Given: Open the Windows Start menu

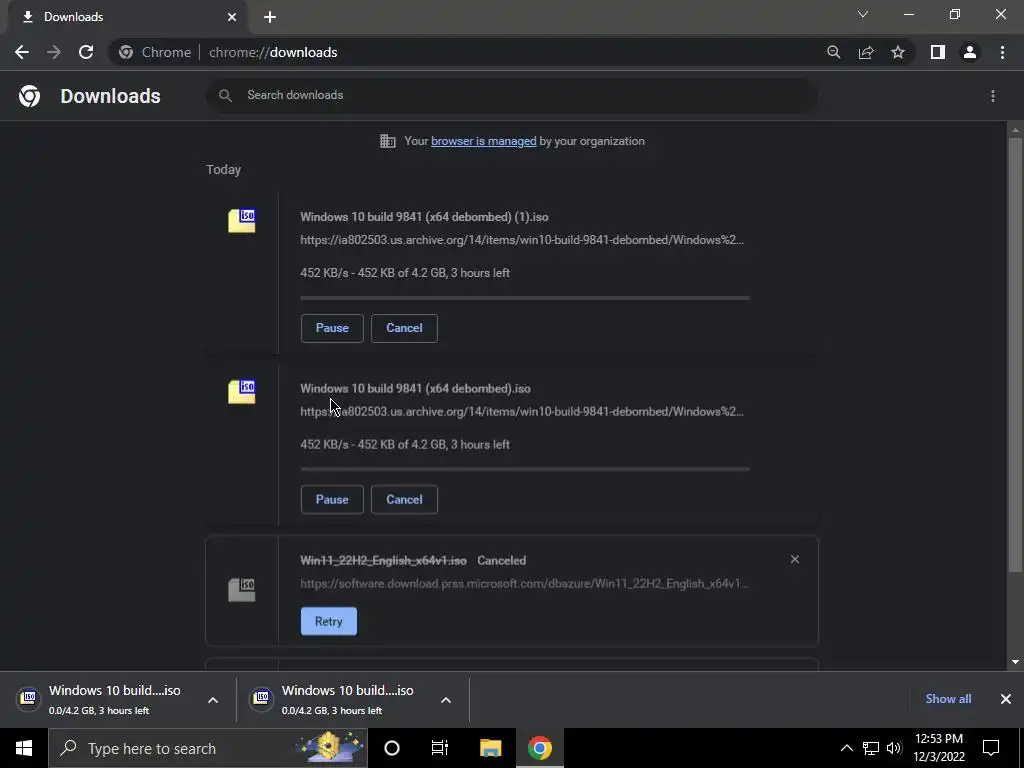Looking at the screenshot, I should click(x=24, y=748).
